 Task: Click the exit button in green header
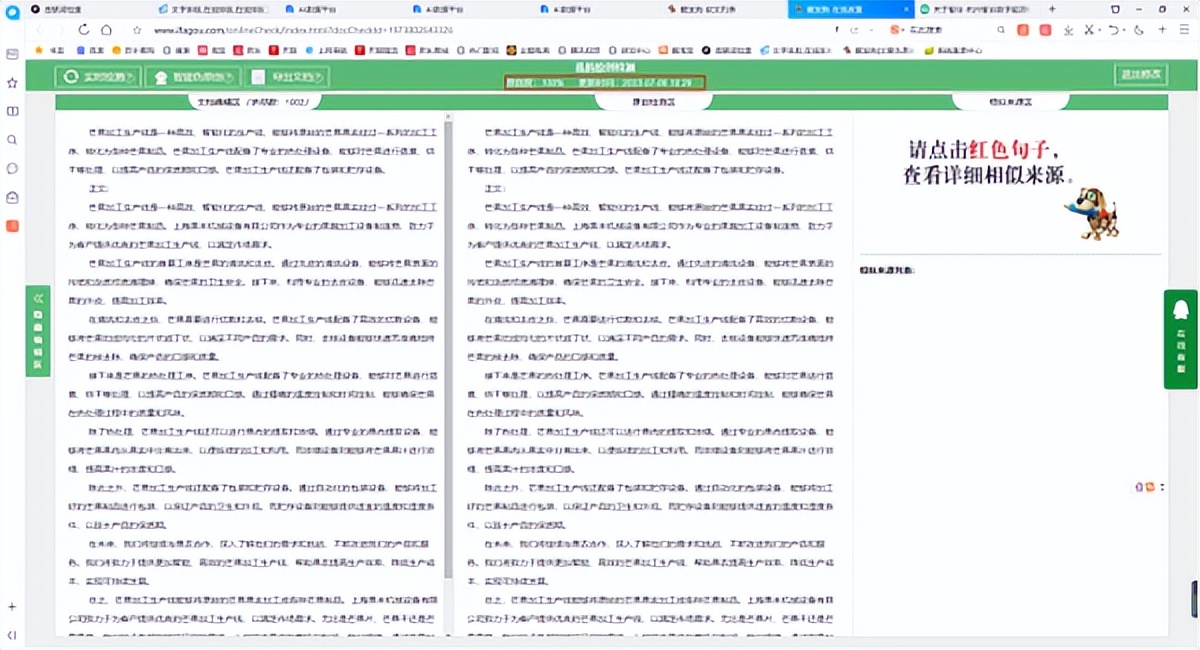tap(1141, 75)
